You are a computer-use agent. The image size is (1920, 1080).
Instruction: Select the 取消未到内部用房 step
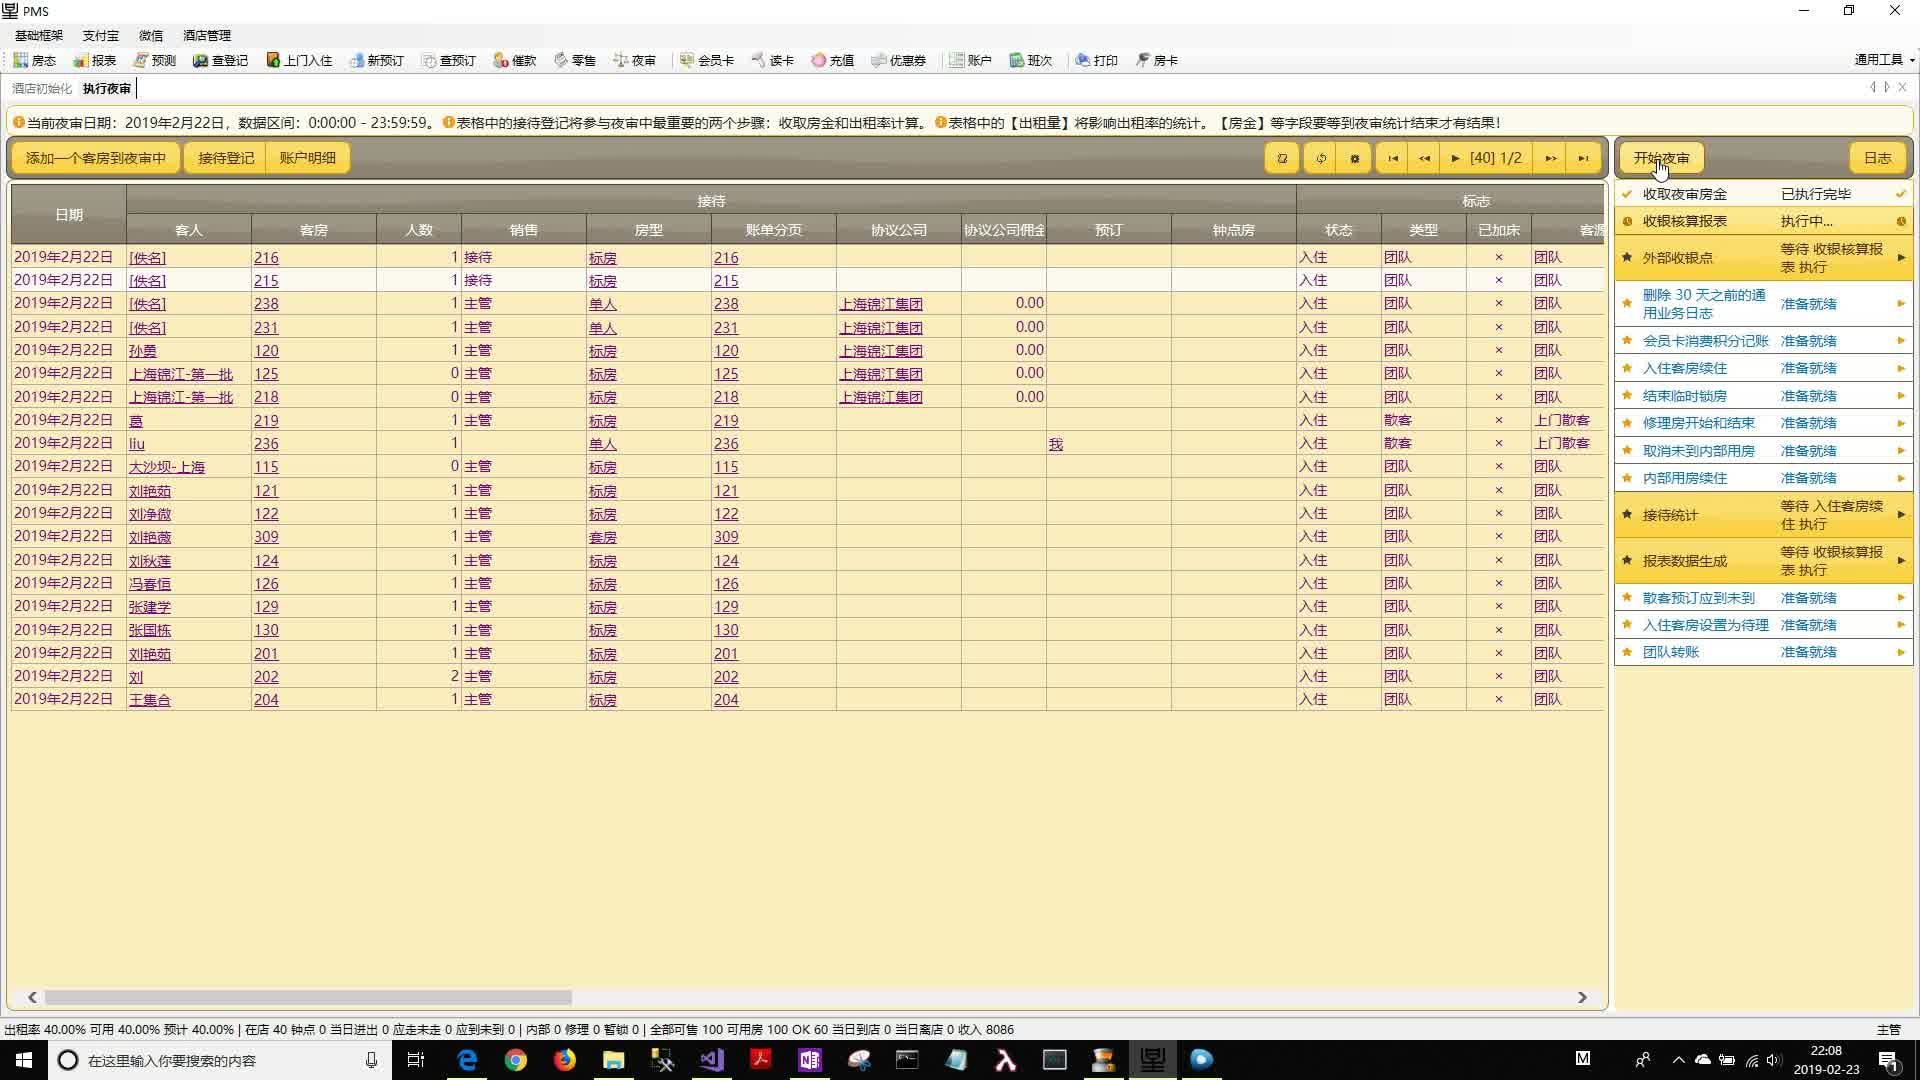(1764, 451)
